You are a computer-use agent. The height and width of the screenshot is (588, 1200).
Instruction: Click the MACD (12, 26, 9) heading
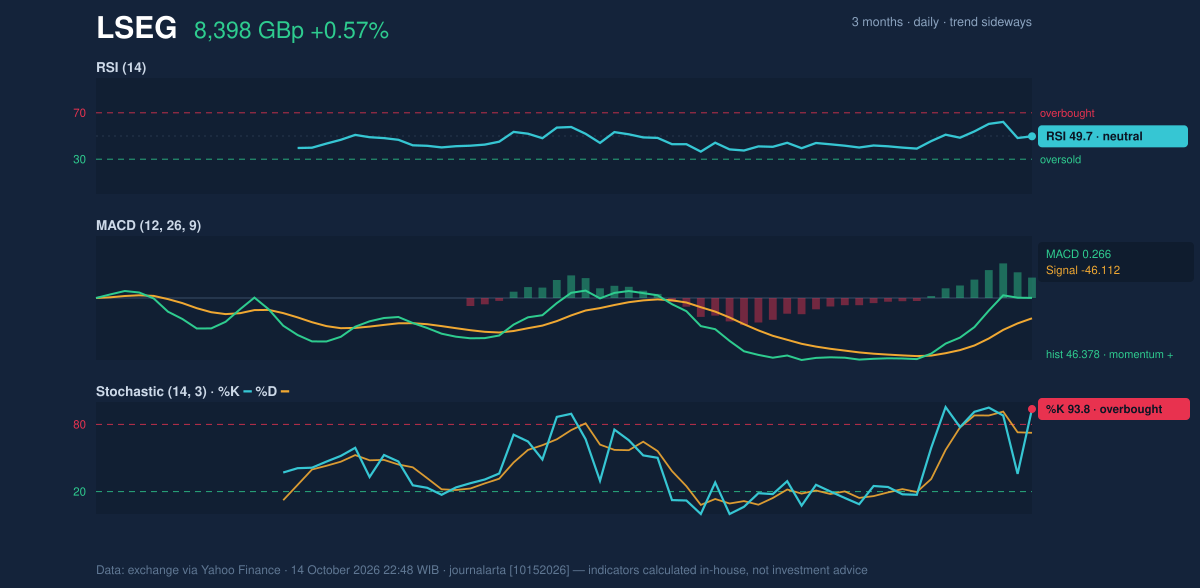(x=148, y=226)
